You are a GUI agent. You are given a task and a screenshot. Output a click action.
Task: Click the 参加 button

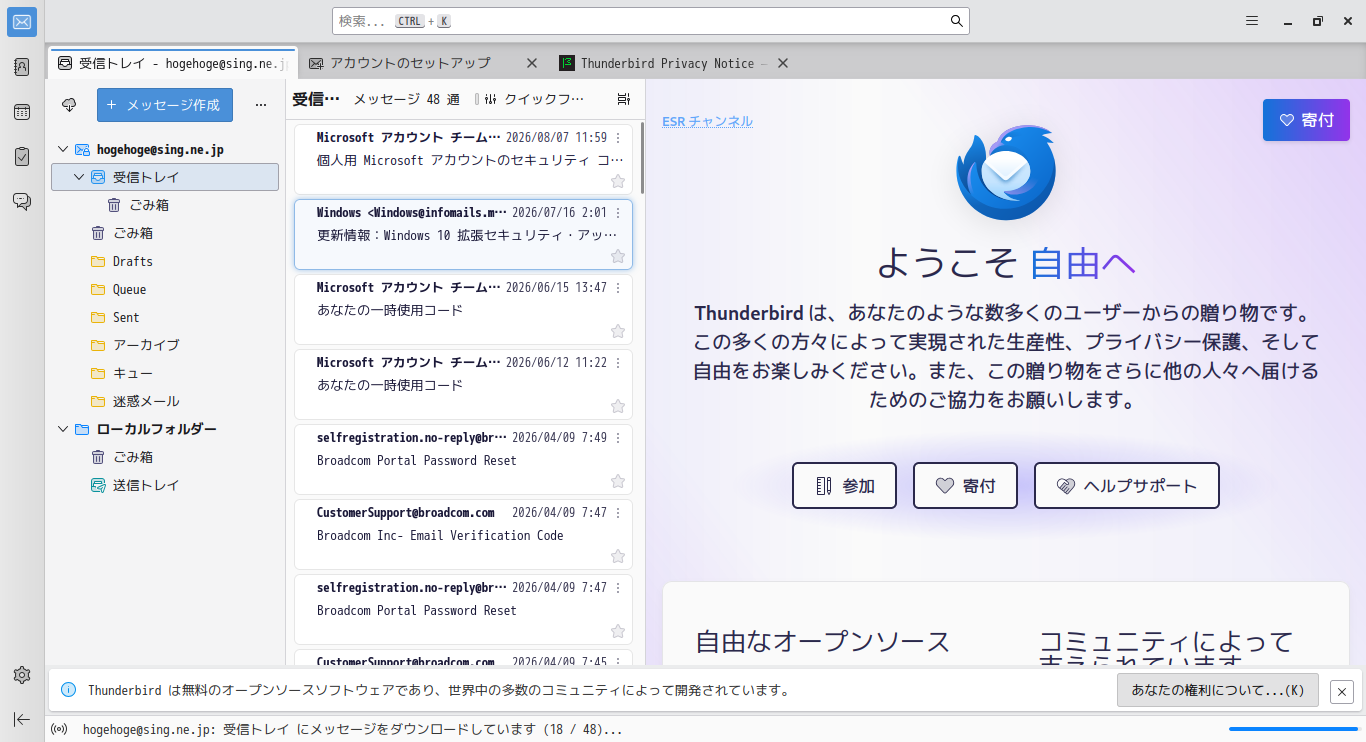tap(845, 486)
